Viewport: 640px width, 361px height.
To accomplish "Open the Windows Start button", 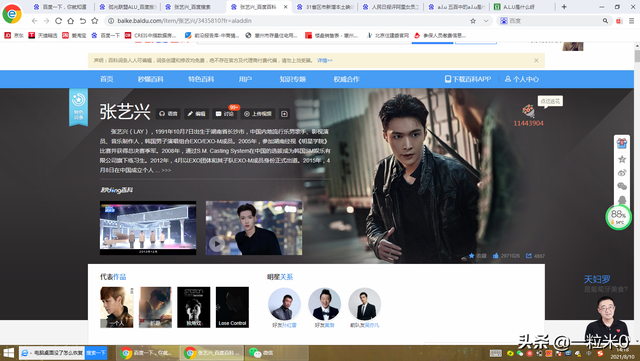I will tap(9, 353).
